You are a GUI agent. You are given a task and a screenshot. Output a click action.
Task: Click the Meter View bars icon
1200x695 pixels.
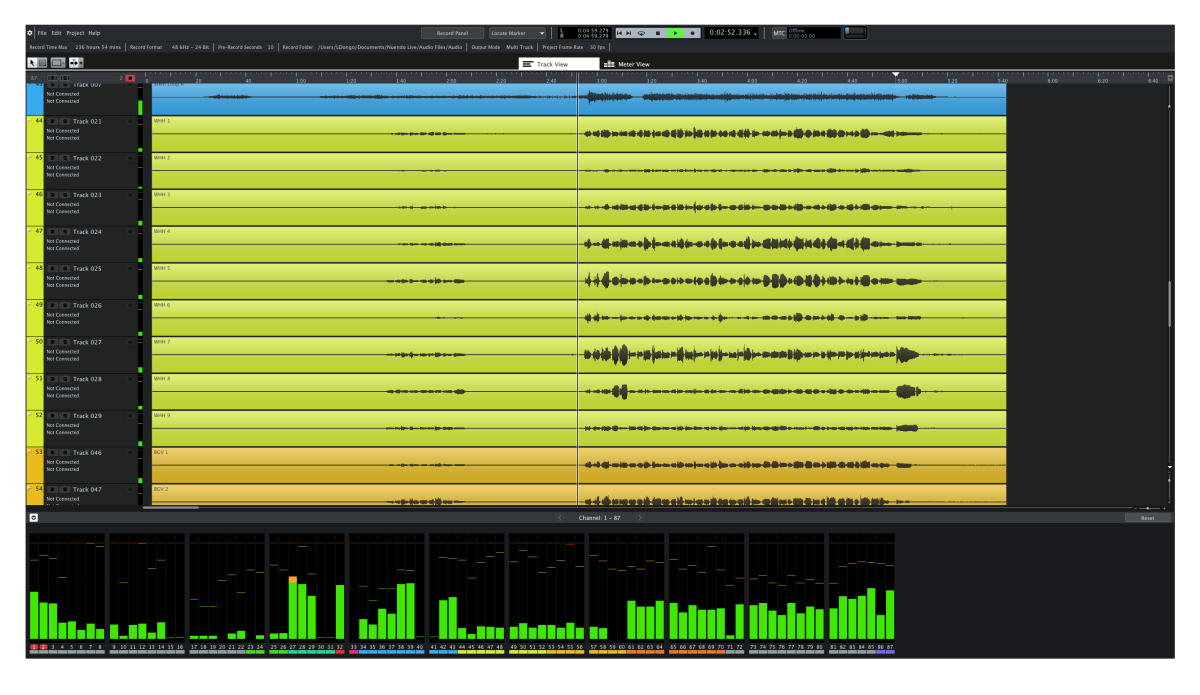coord(609,64)
